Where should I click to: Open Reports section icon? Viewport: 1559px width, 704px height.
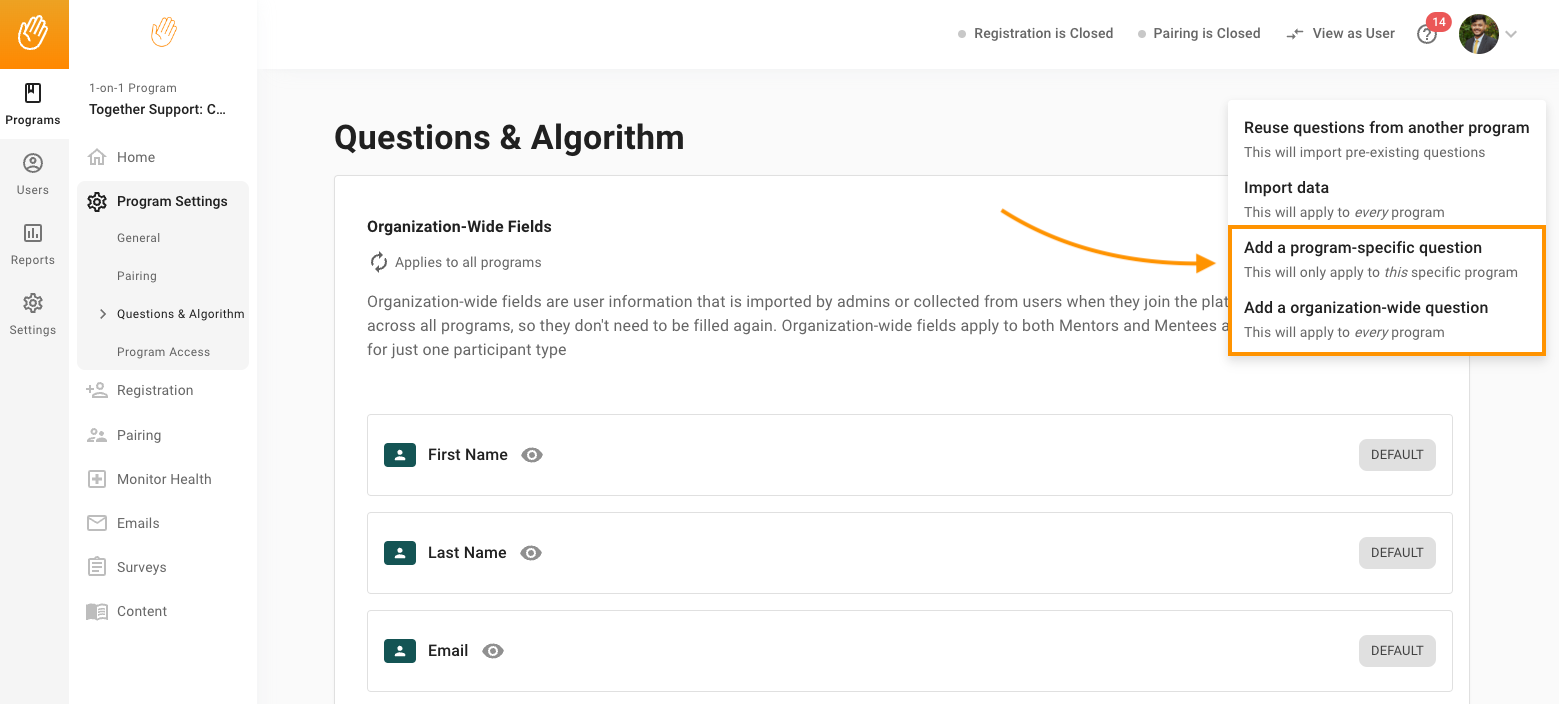33,233
